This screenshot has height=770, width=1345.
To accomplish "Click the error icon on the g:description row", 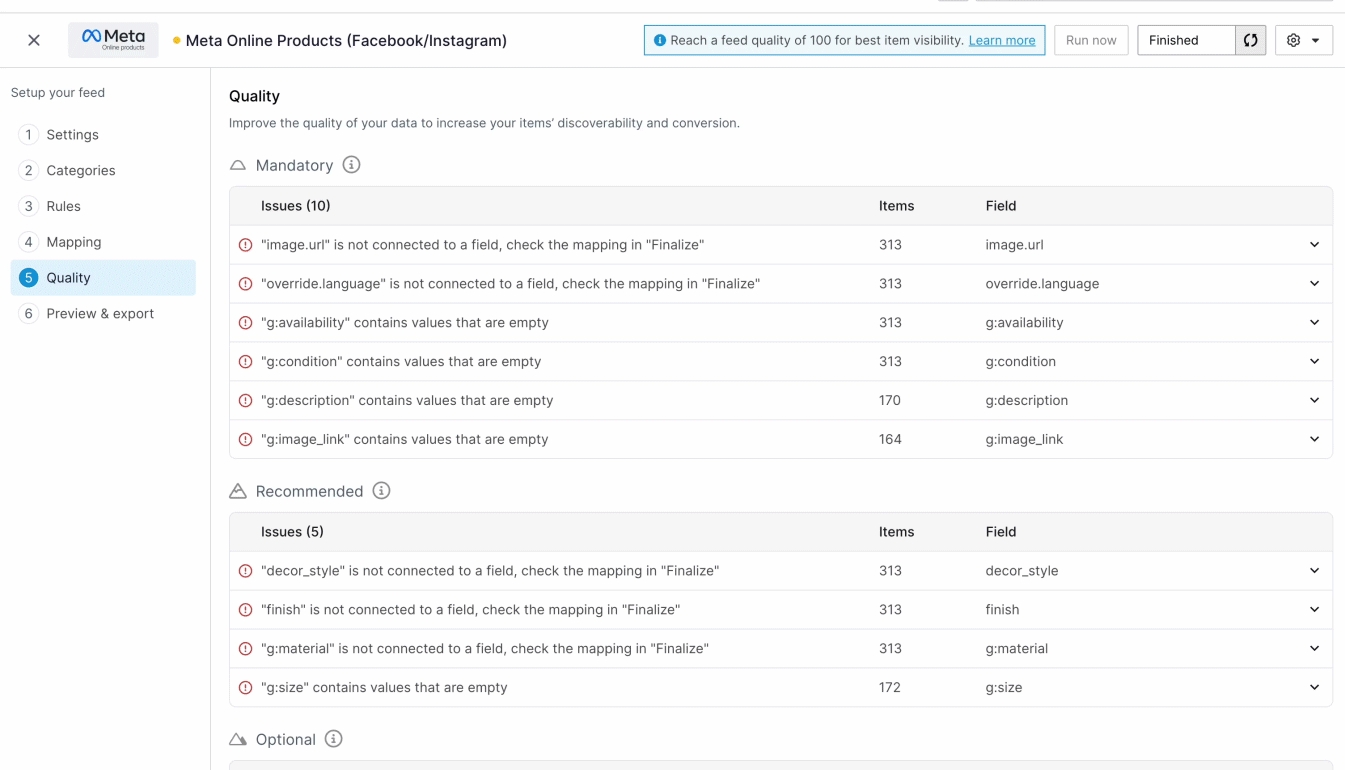I will point(245,400).
